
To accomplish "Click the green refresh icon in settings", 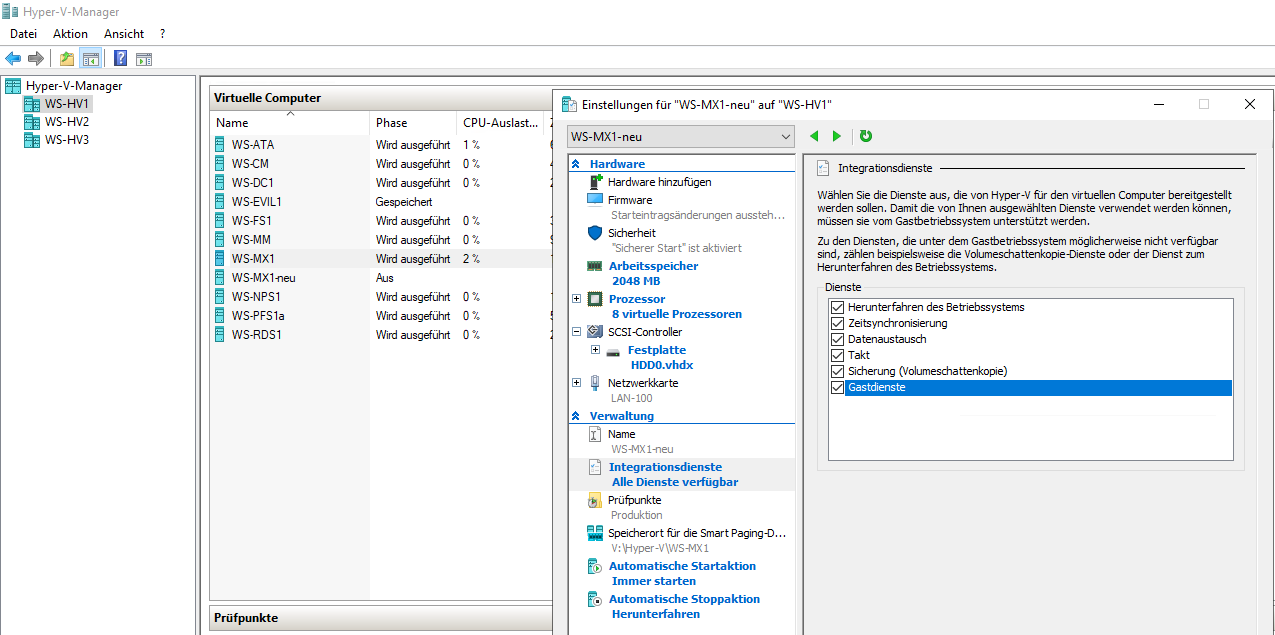I will coord(866,136).
